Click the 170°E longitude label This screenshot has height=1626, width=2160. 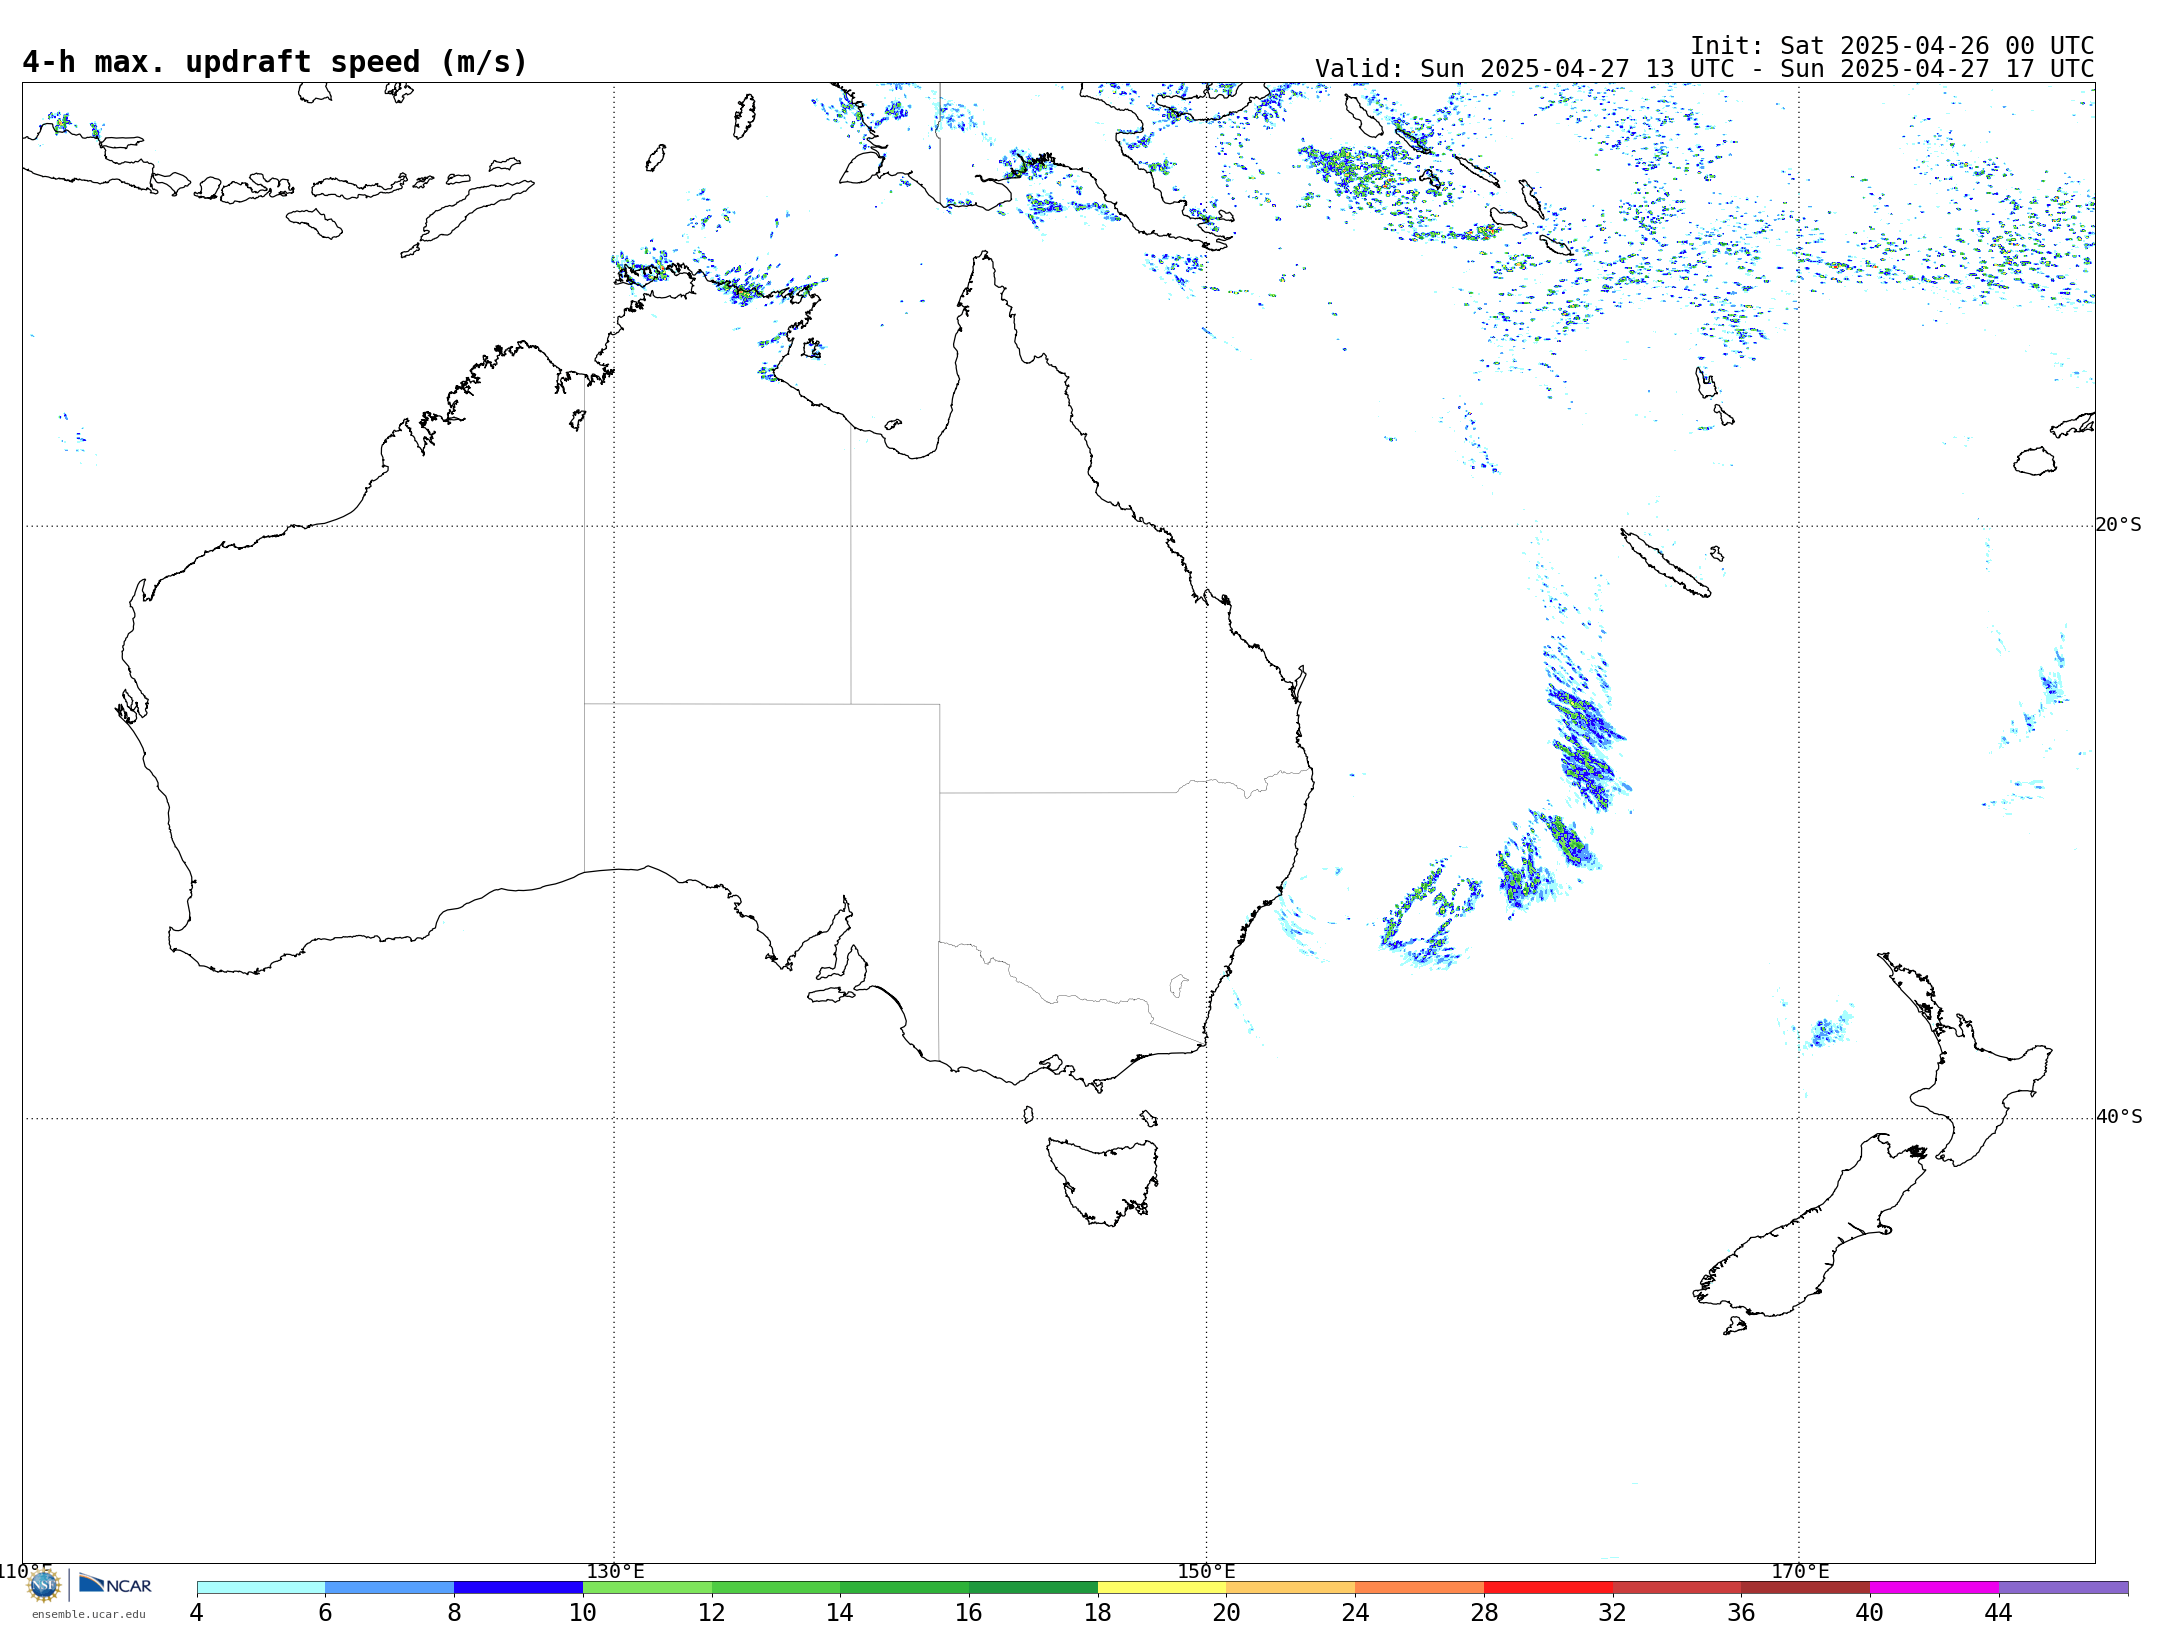pyautogui.click(x=1800, y=1572)
